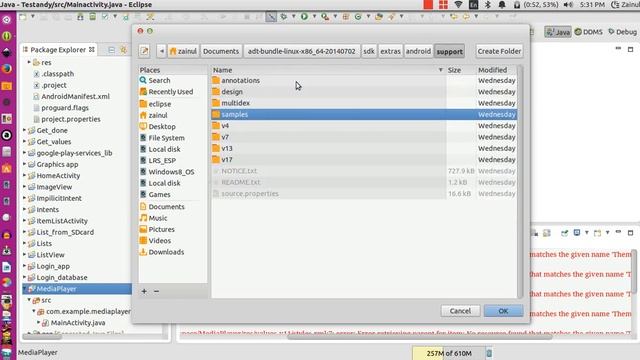The image size is (640, 360).
Task: Open Run button dropdown arrow
Action: [314, 17]
